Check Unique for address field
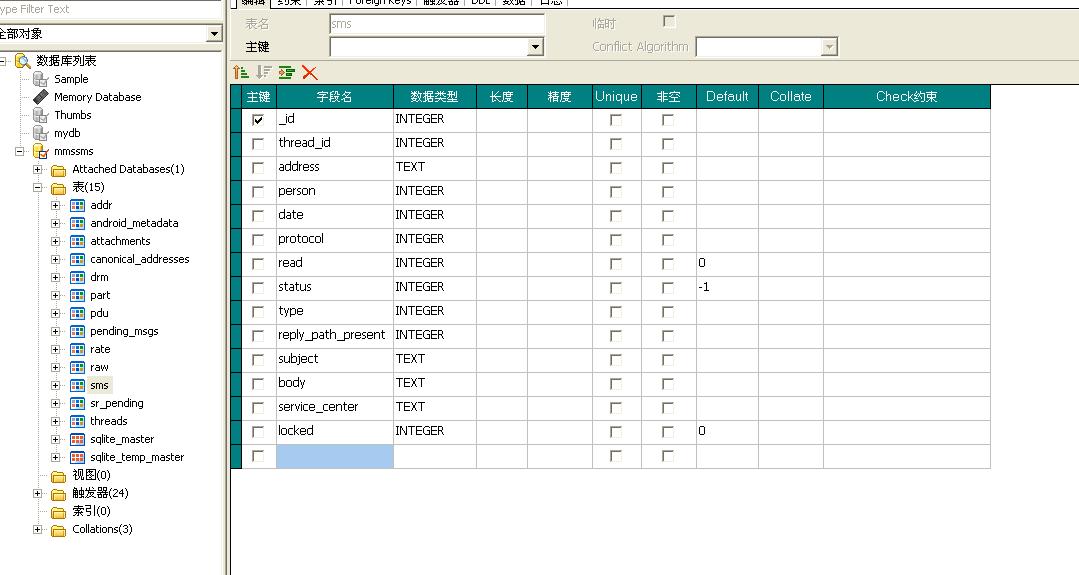 616,168
